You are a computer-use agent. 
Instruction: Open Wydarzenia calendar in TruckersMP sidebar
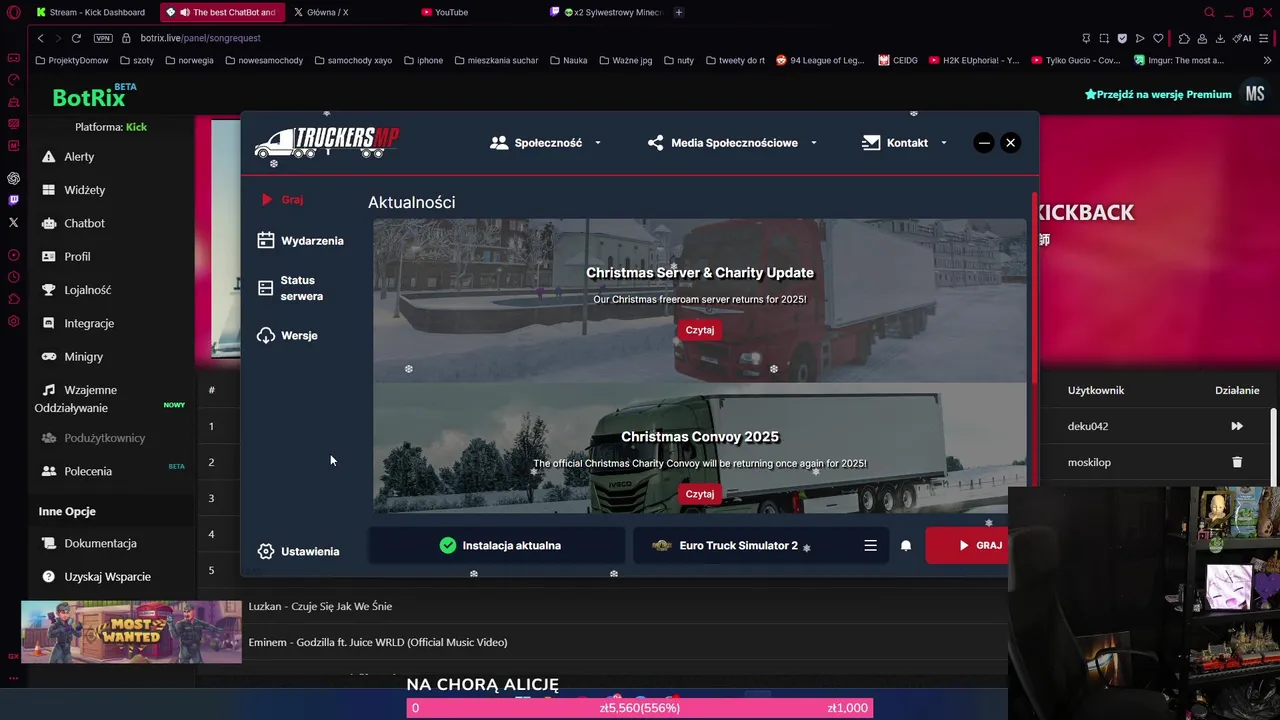point(300,241)
